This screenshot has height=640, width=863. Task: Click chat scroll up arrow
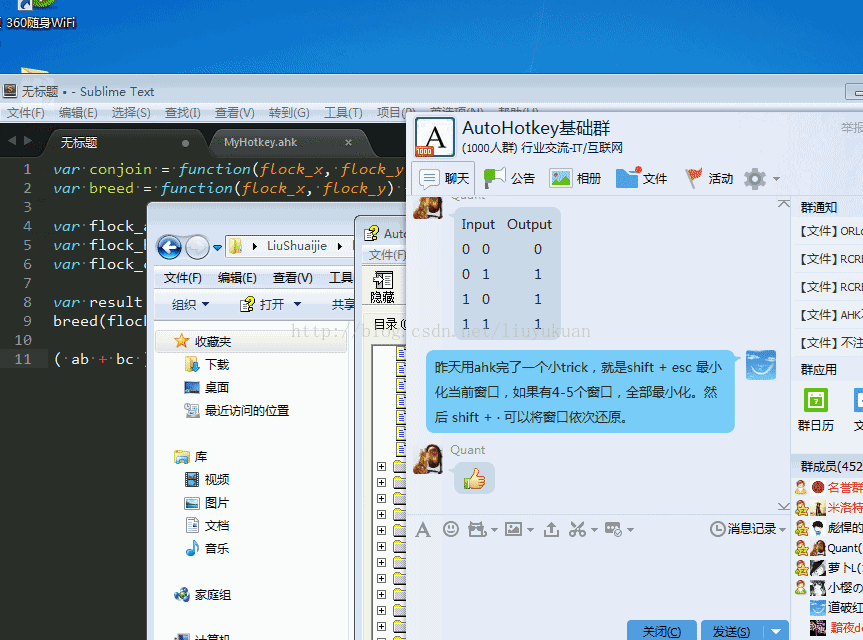784,204
